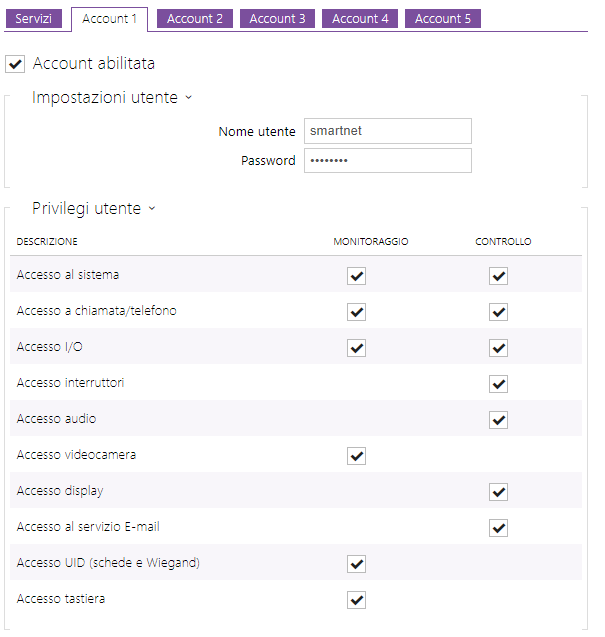Switch to the Account 2 tab

(x=195, y=19)
